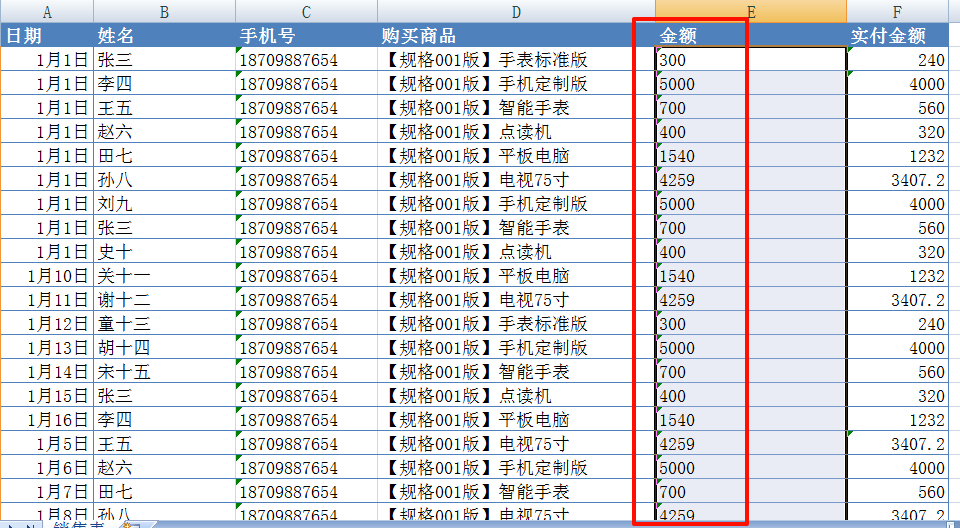
Task: Click paid amount 560 in 宋十五's row
Action: point(898,372)
